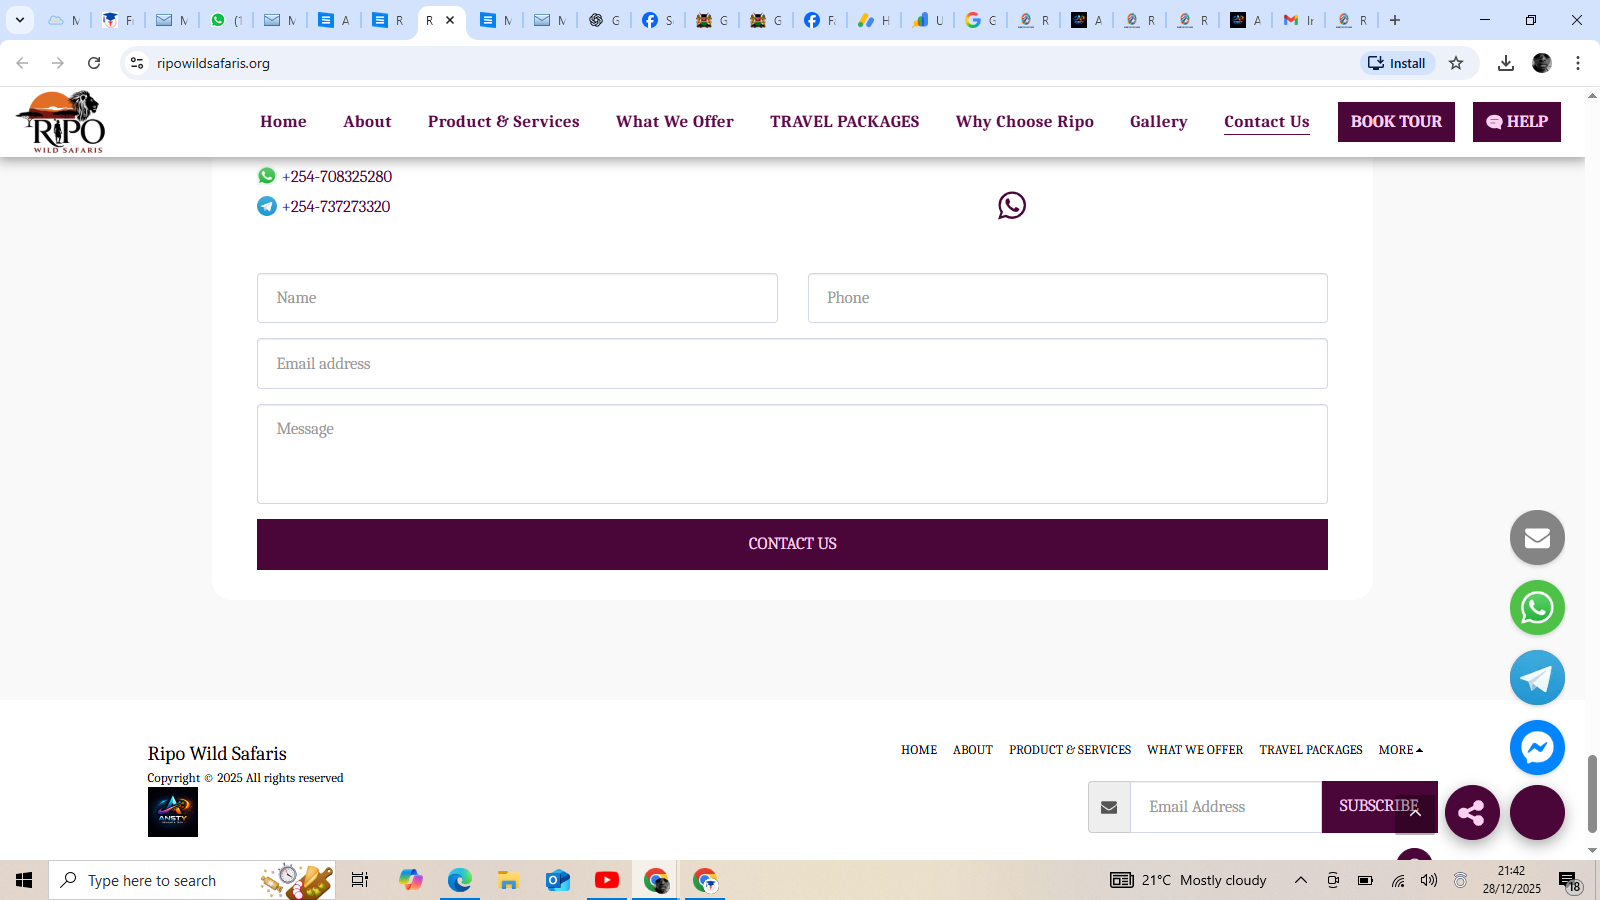Viewport: 1600px width, 900px height.
Task: Go to TRAVEL PACKAGES in the navigation
Action: point(844,122)
